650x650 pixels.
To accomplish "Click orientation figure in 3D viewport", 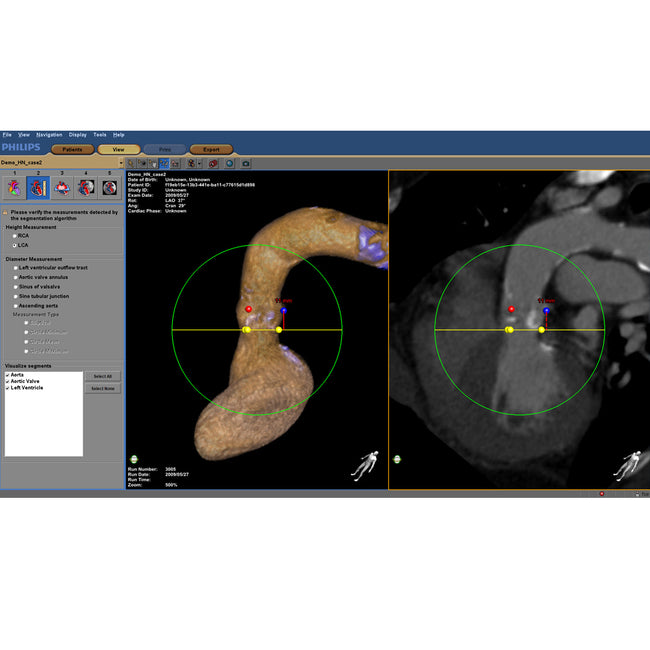I will pyautogui.click(x=368, y=464).
